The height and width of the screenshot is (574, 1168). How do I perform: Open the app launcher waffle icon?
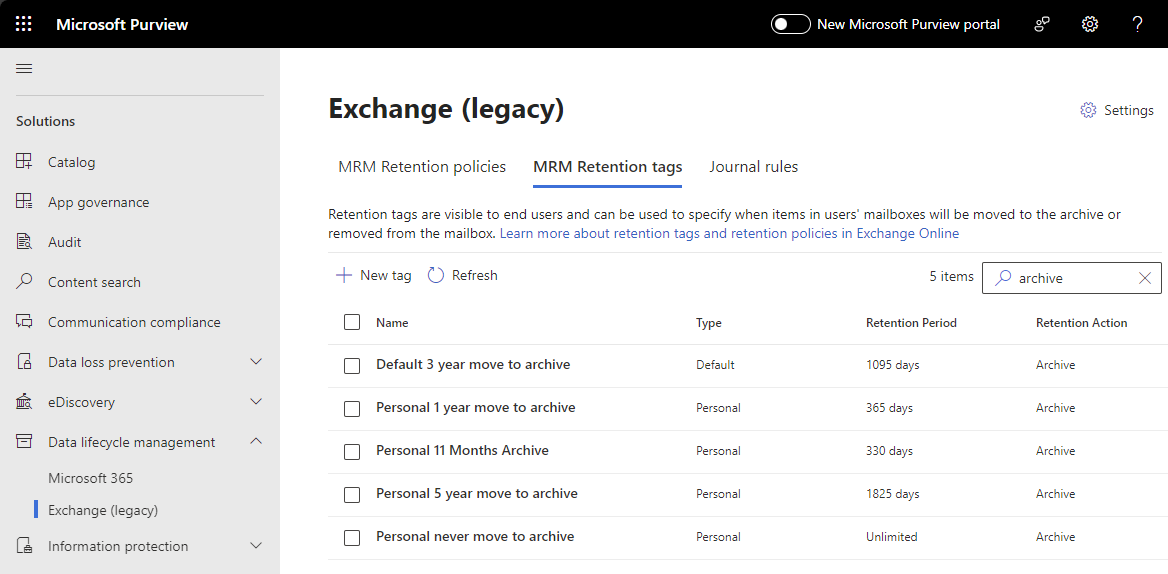[x=24, y=24]
